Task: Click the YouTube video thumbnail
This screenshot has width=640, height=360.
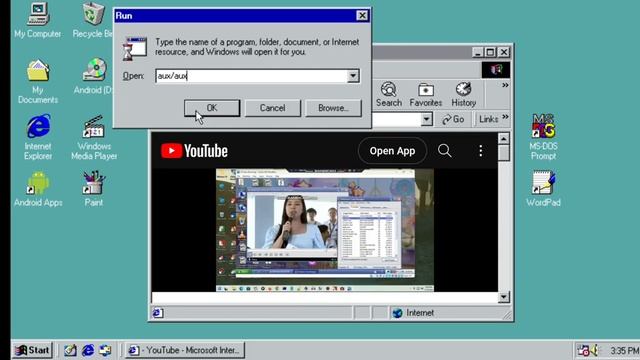Action: 325,230
